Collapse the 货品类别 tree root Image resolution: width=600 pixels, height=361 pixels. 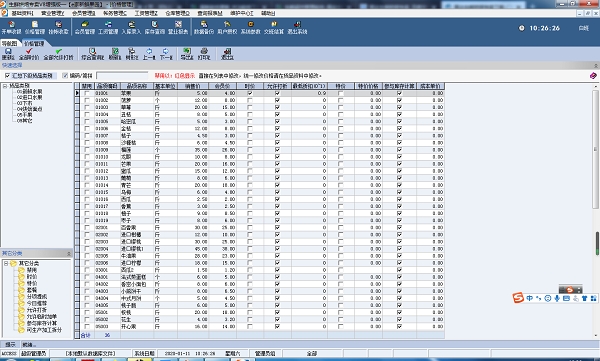coord(5,86)
